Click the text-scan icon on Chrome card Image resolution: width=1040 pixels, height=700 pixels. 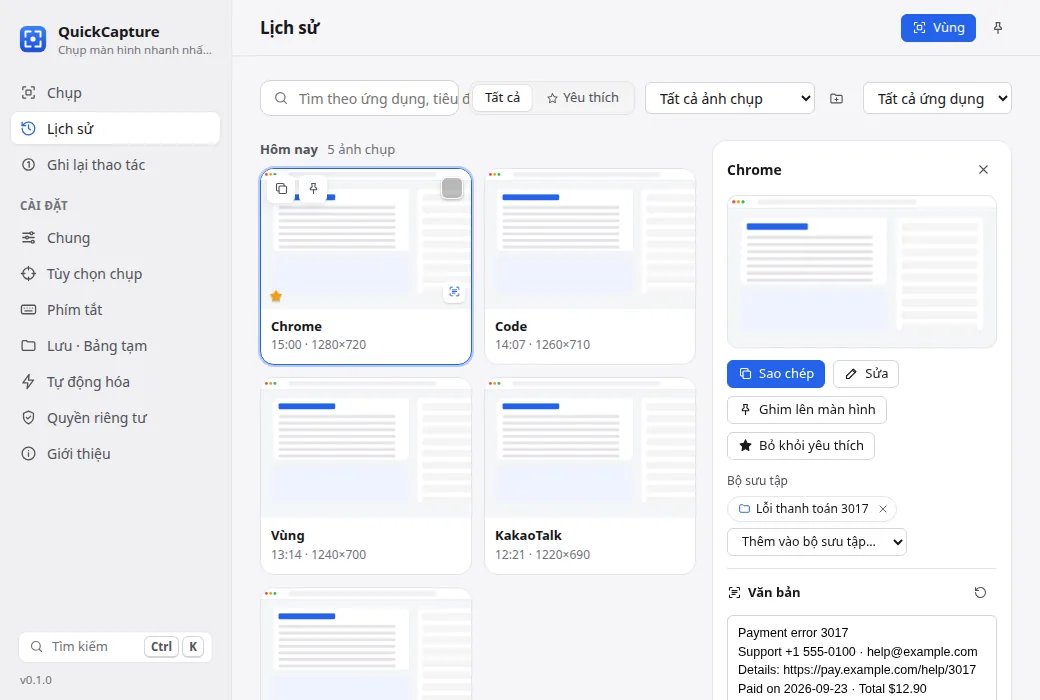454,292
